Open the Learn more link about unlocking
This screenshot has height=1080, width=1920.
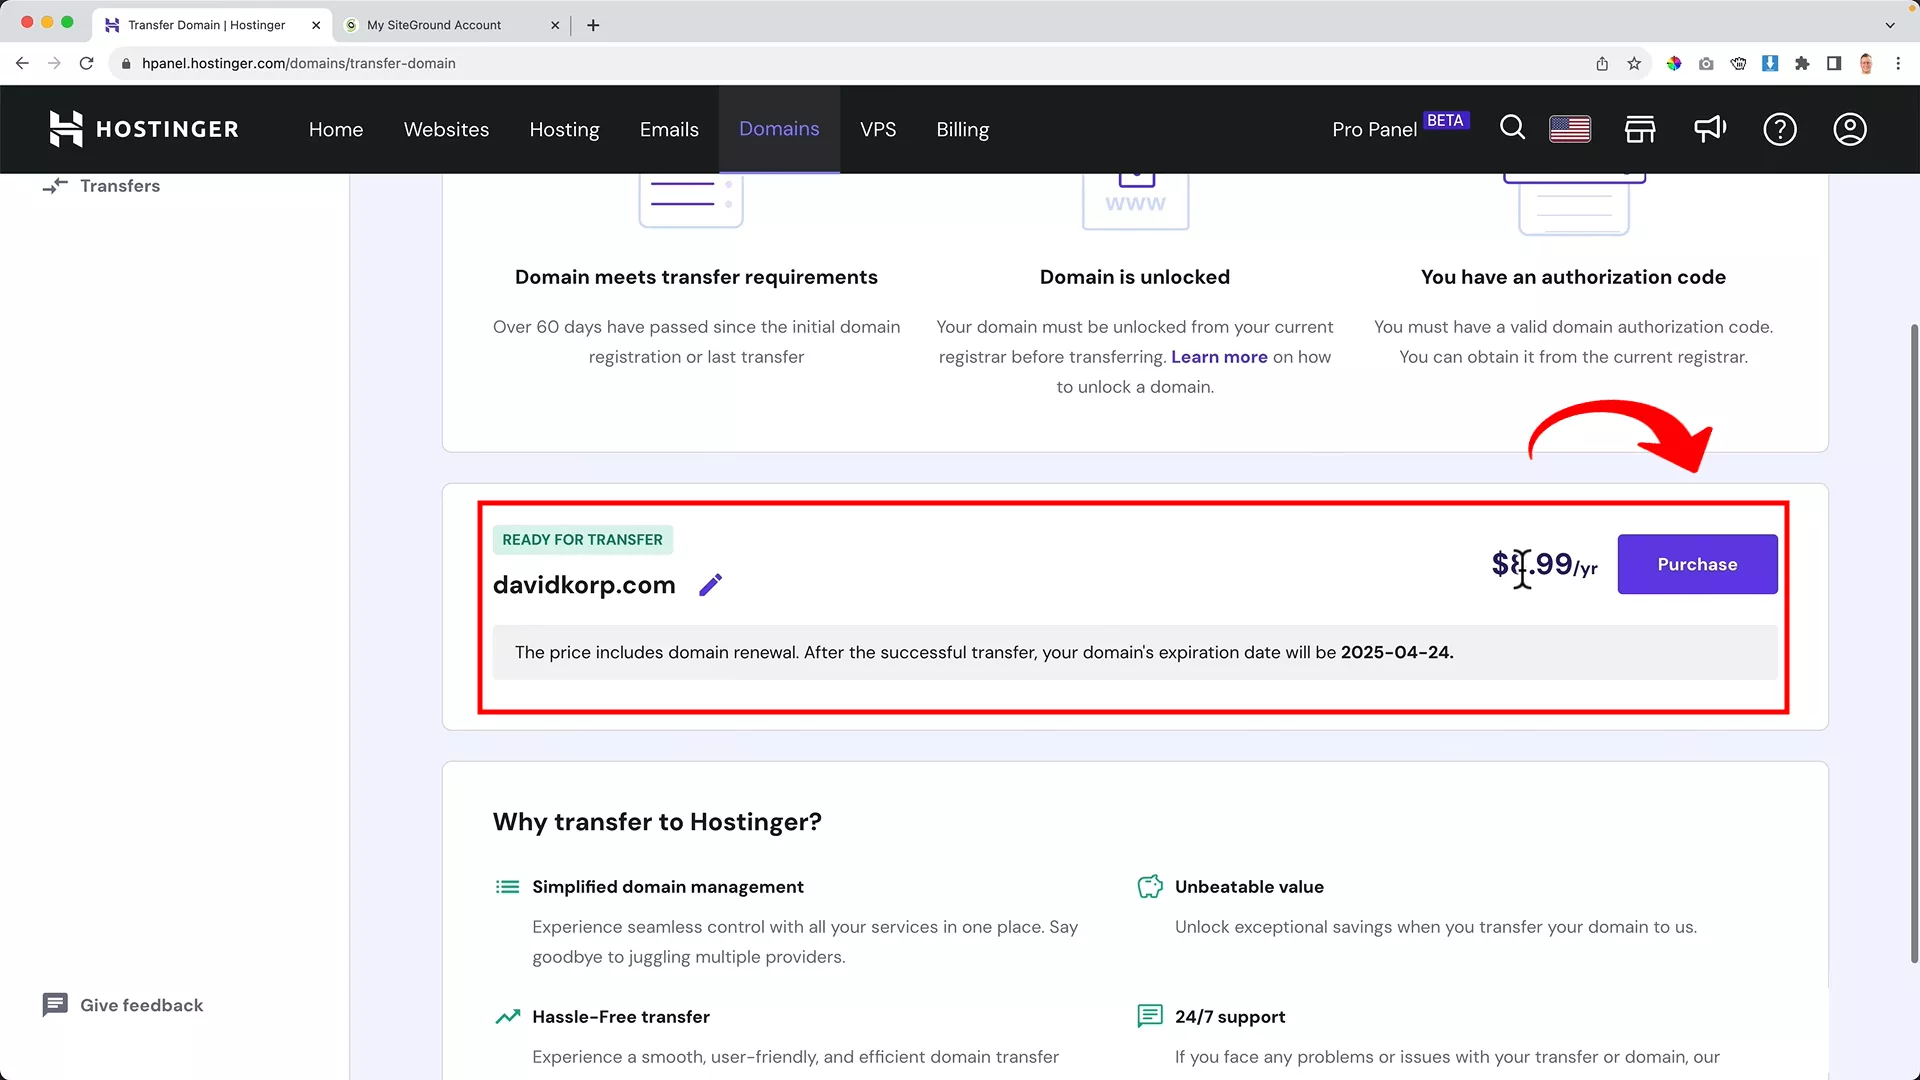point(1218,357)
